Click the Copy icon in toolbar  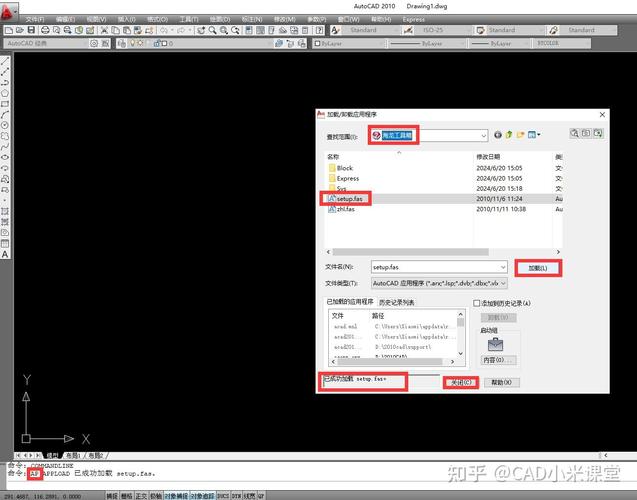click(x=115, y=30)
